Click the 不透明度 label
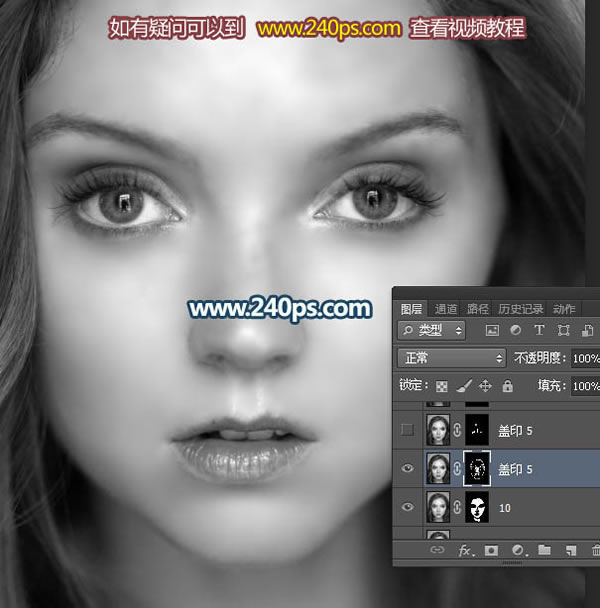This screenshot has height=608, width=600. [x=540, y=358]
